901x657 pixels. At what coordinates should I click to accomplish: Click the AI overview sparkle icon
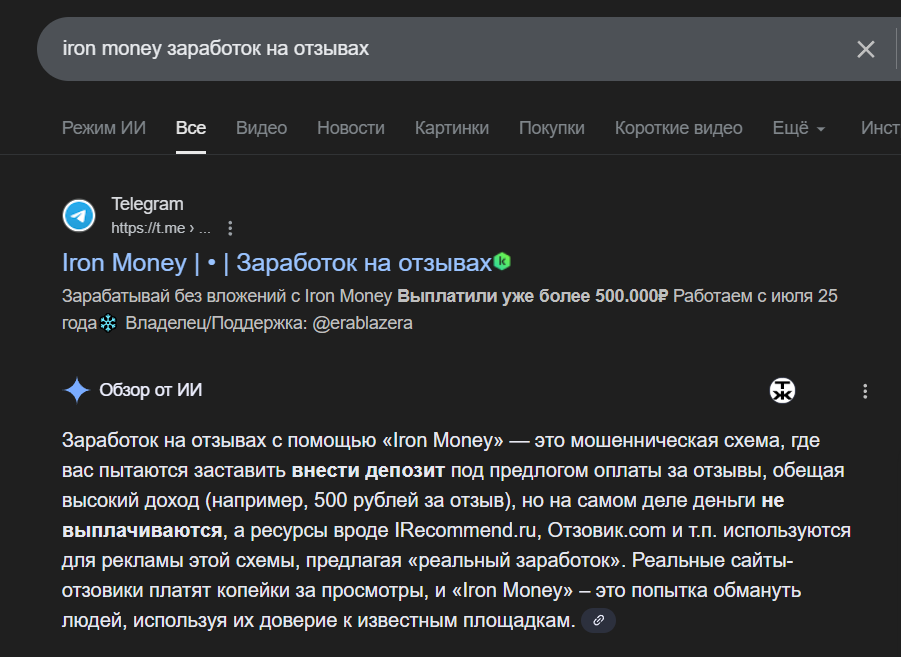pyautogui.click(x=77, y=390)
